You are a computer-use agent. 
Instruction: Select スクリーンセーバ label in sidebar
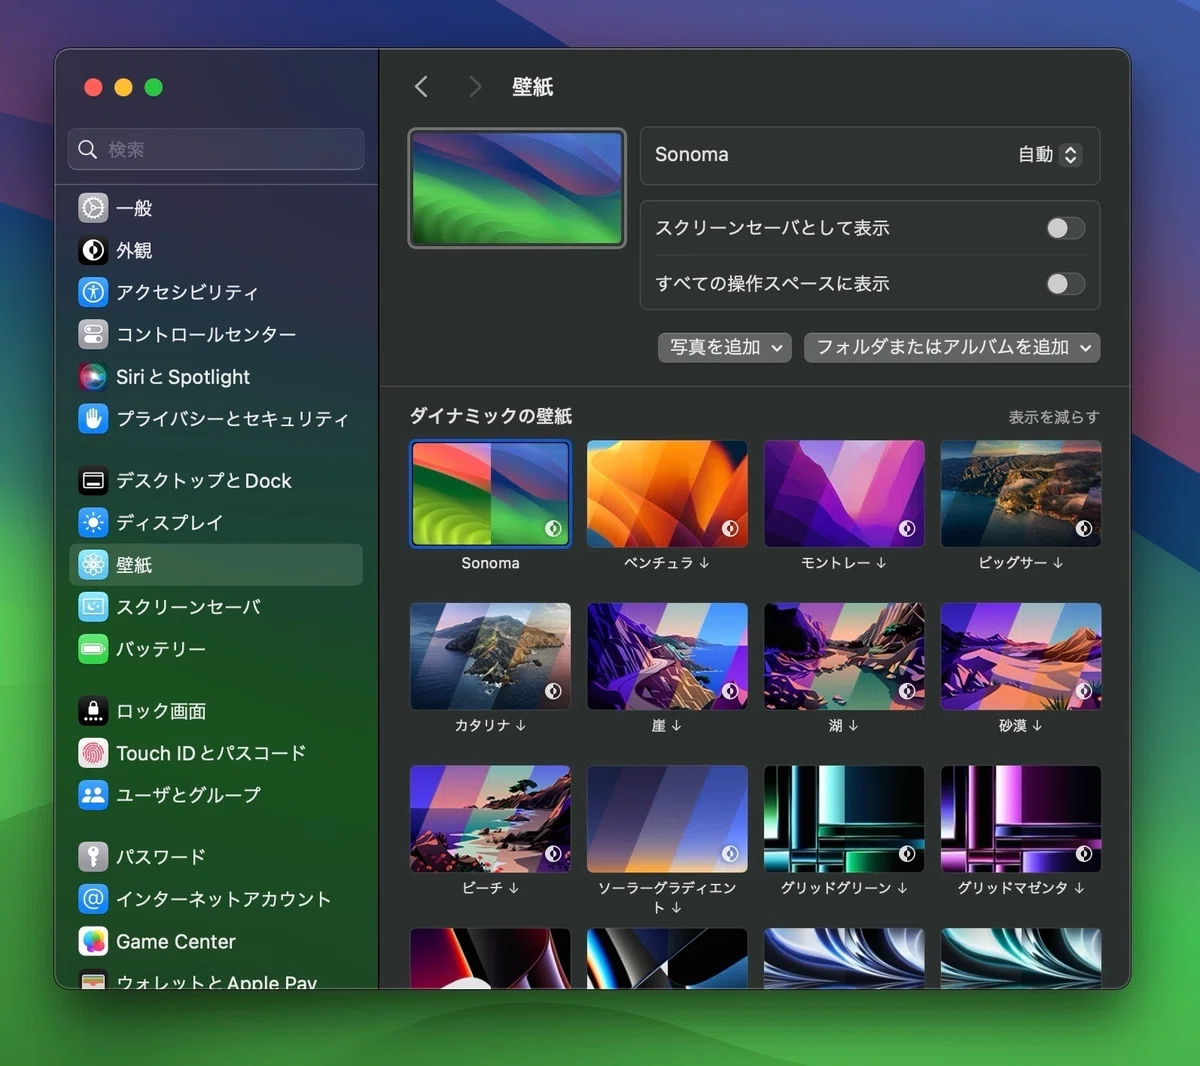tap(188, 607)
